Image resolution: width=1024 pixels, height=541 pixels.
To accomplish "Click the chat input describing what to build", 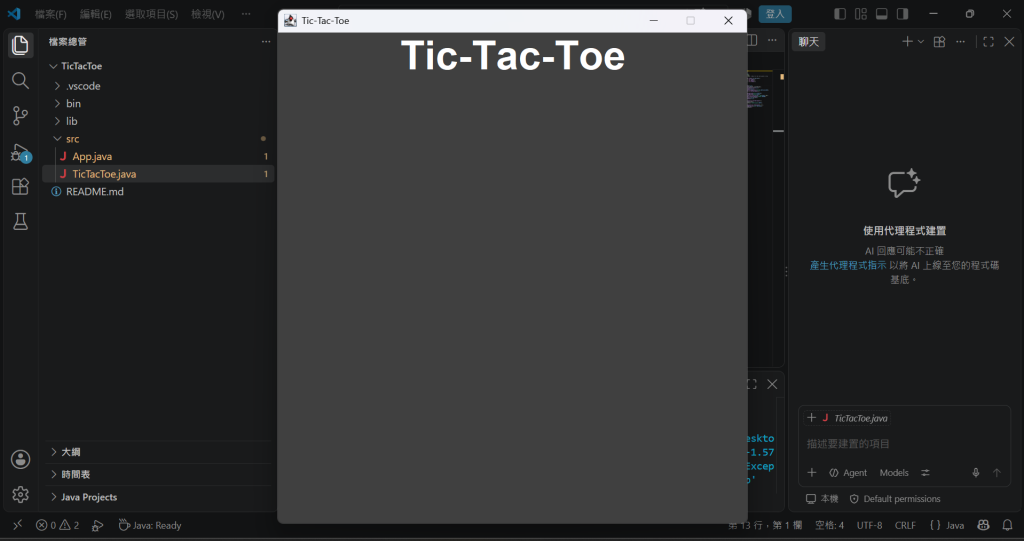I will [904, 444].
